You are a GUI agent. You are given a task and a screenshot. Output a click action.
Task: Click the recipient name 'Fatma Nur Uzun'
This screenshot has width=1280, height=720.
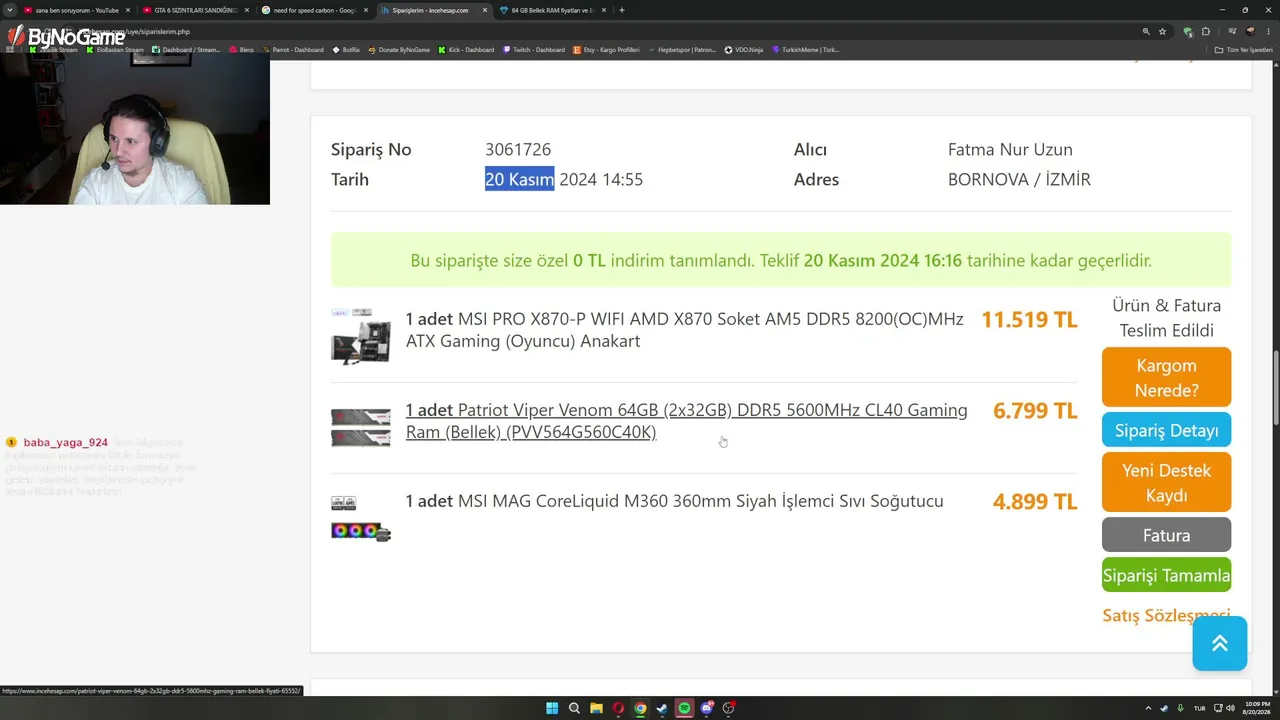tap(1010, 149)
